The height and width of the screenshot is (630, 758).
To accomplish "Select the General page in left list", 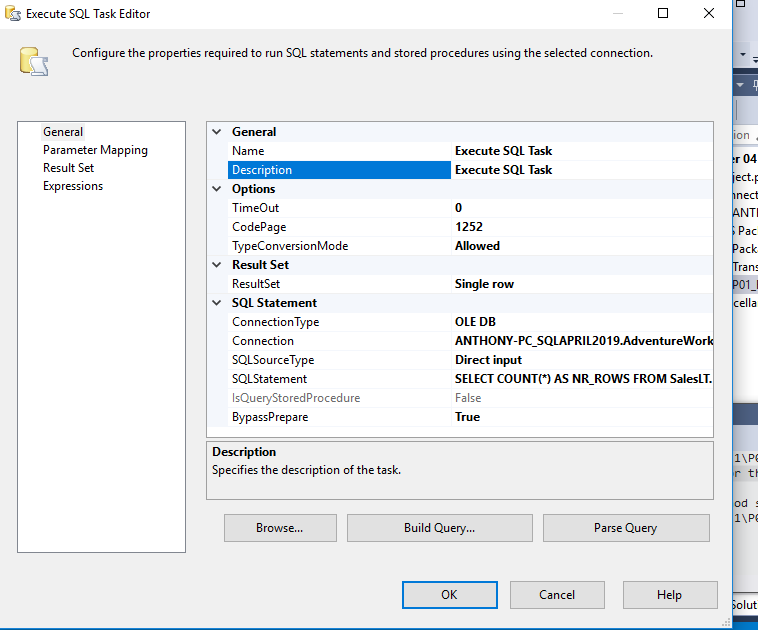I will click(x=63, y=132).
